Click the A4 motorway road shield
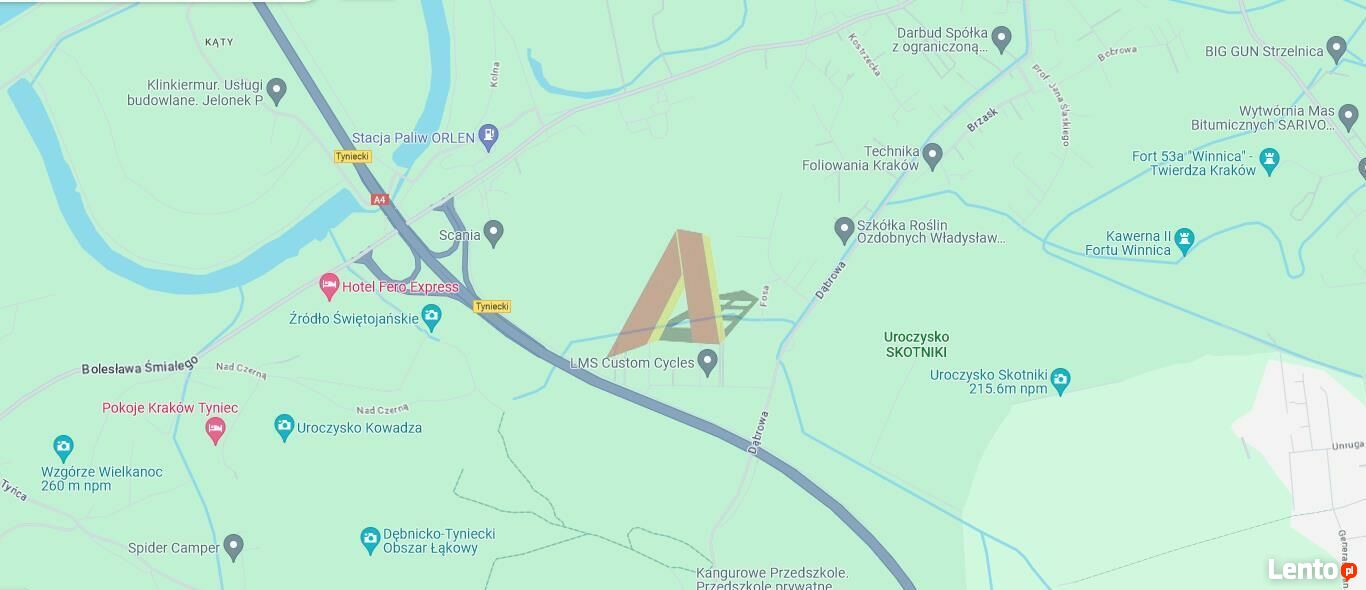Viewport: 1366px width, 590px height. [x=379, y=200]
